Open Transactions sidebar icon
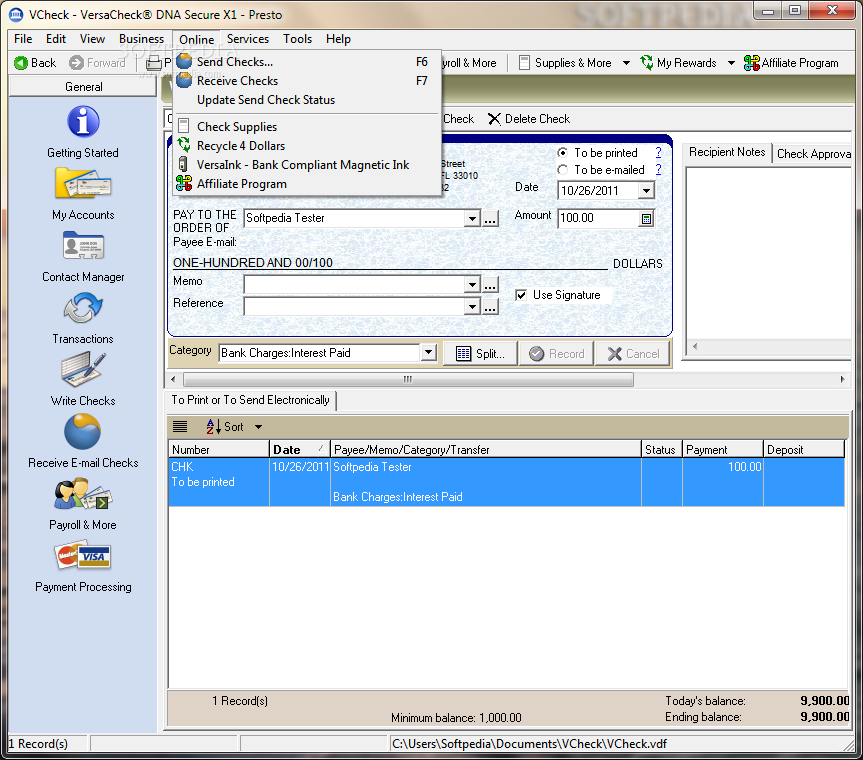This screenshot has width=863, height=760. point(83,308)
